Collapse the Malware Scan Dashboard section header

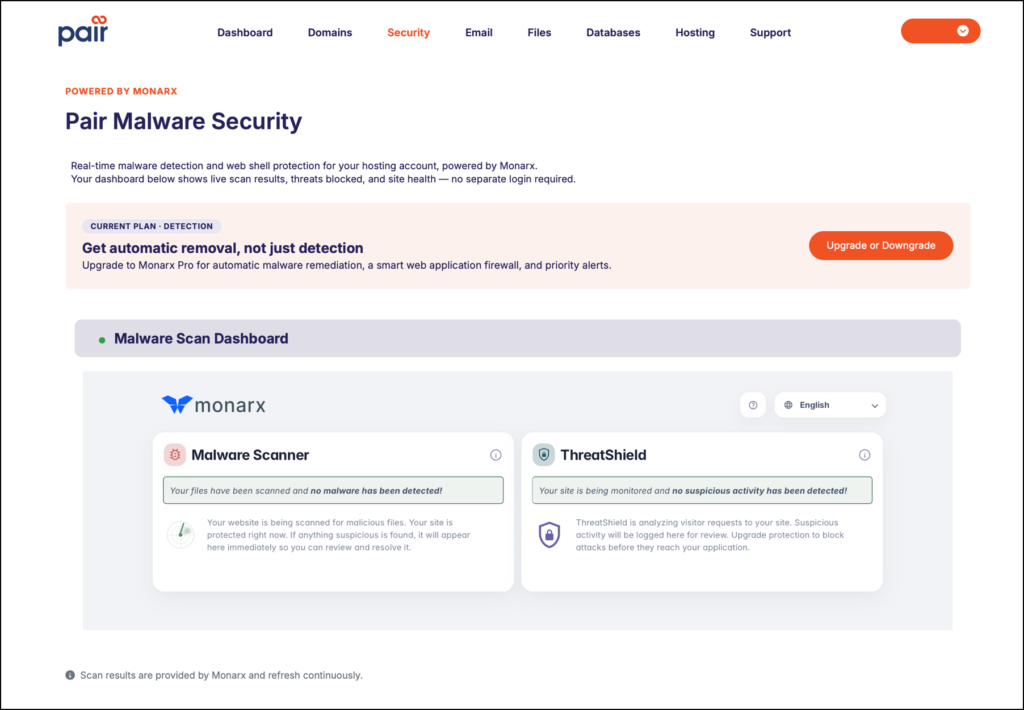point(517,338)
